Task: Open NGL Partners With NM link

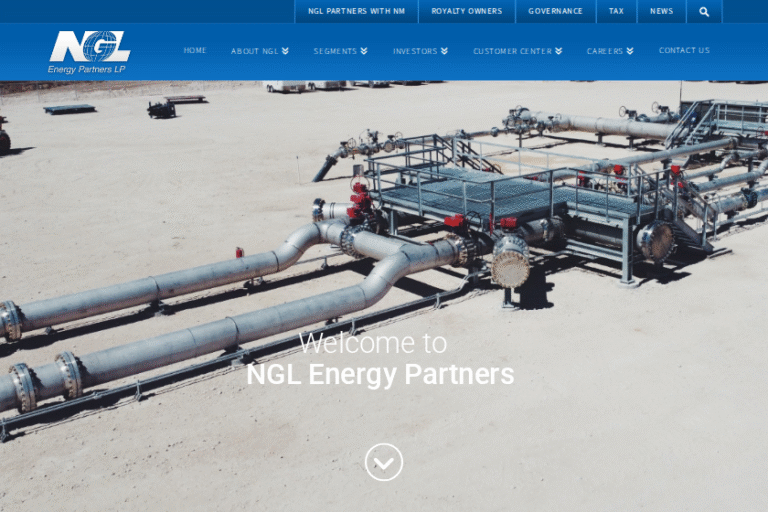Action: (356, 11)
